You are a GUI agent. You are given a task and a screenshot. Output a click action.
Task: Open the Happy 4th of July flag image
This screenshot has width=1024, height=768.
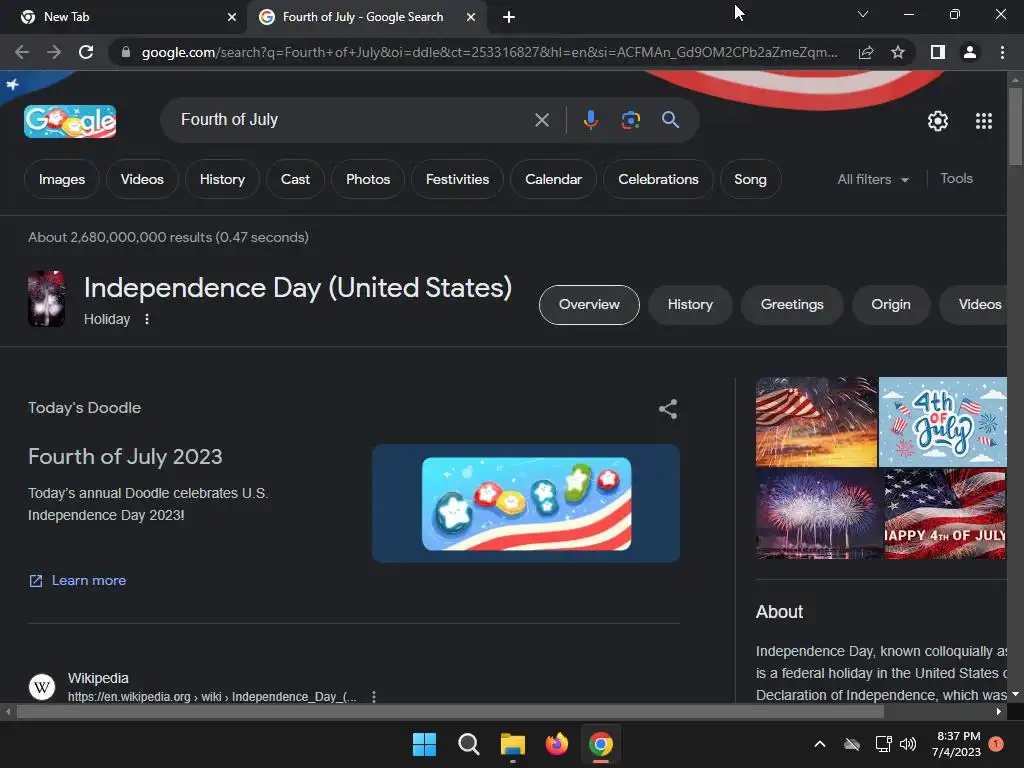945,514
